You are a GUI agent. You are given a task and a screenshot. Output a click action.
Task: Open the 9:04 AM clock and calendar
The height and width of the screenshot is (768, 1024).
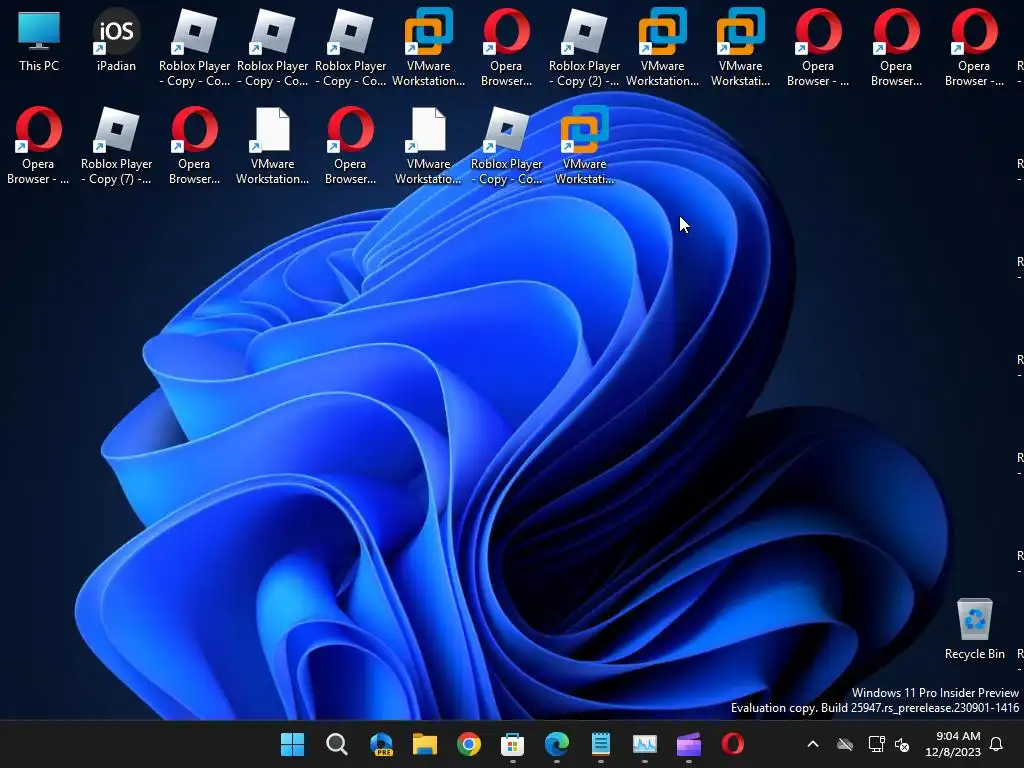pyautogui.click(x=953, y=744)
